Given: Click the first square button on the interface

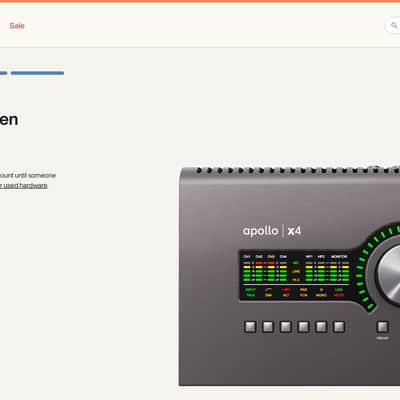Looking at the screenshot, I should 250,327.
